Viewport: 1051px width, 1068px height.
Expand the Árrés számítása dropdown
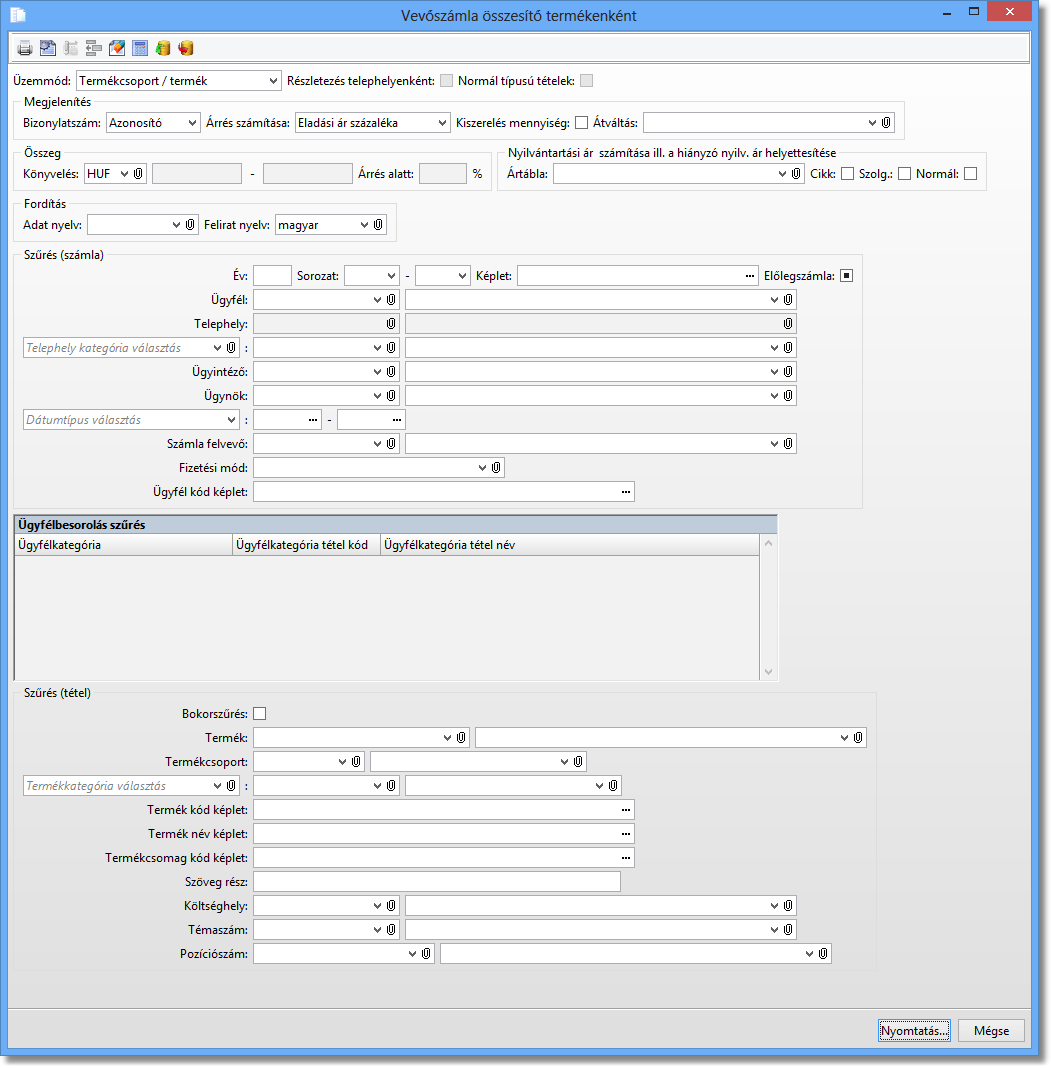443,123
